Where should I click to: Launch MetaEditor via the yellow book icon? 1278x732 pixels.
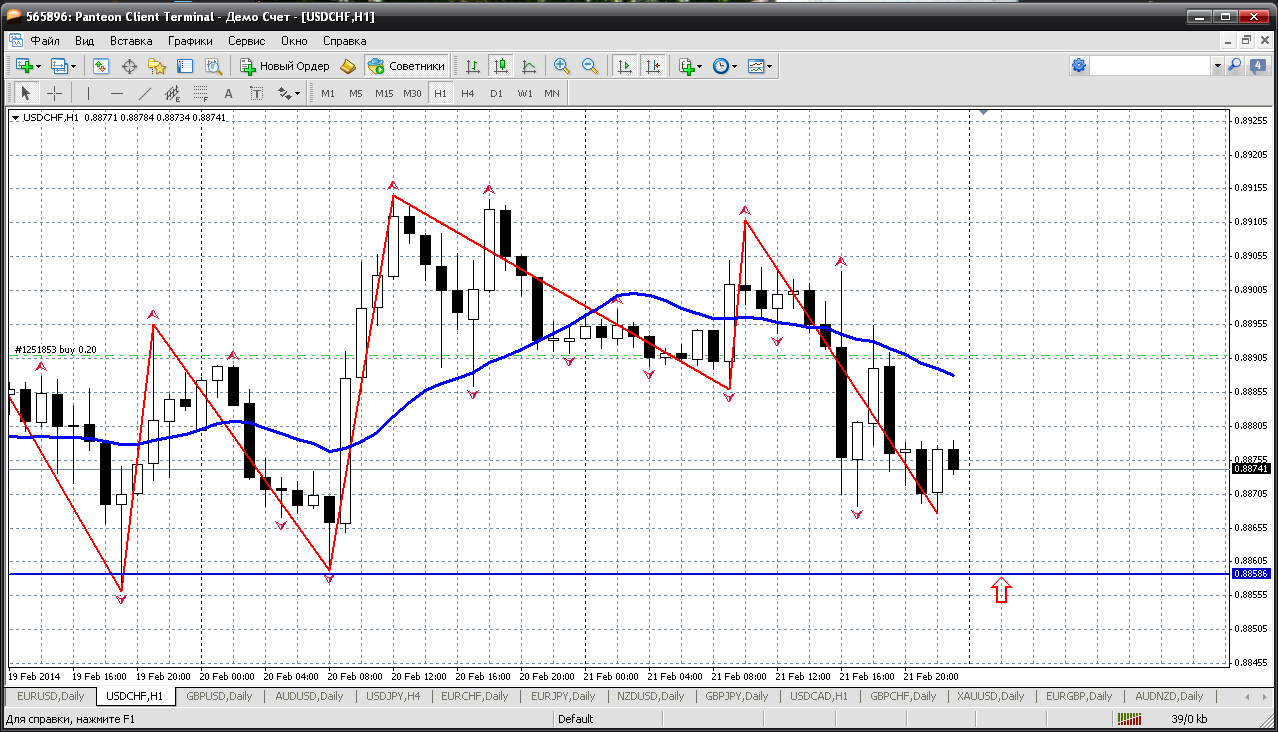tap(348, 66)
